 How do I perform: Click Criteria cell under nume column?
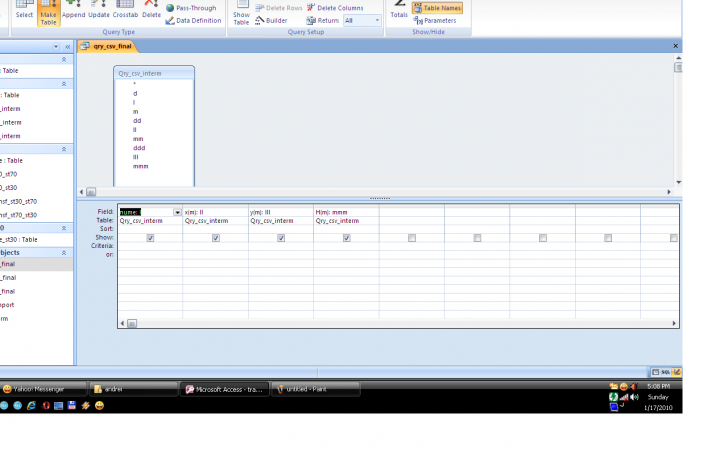tap(150, 246)
